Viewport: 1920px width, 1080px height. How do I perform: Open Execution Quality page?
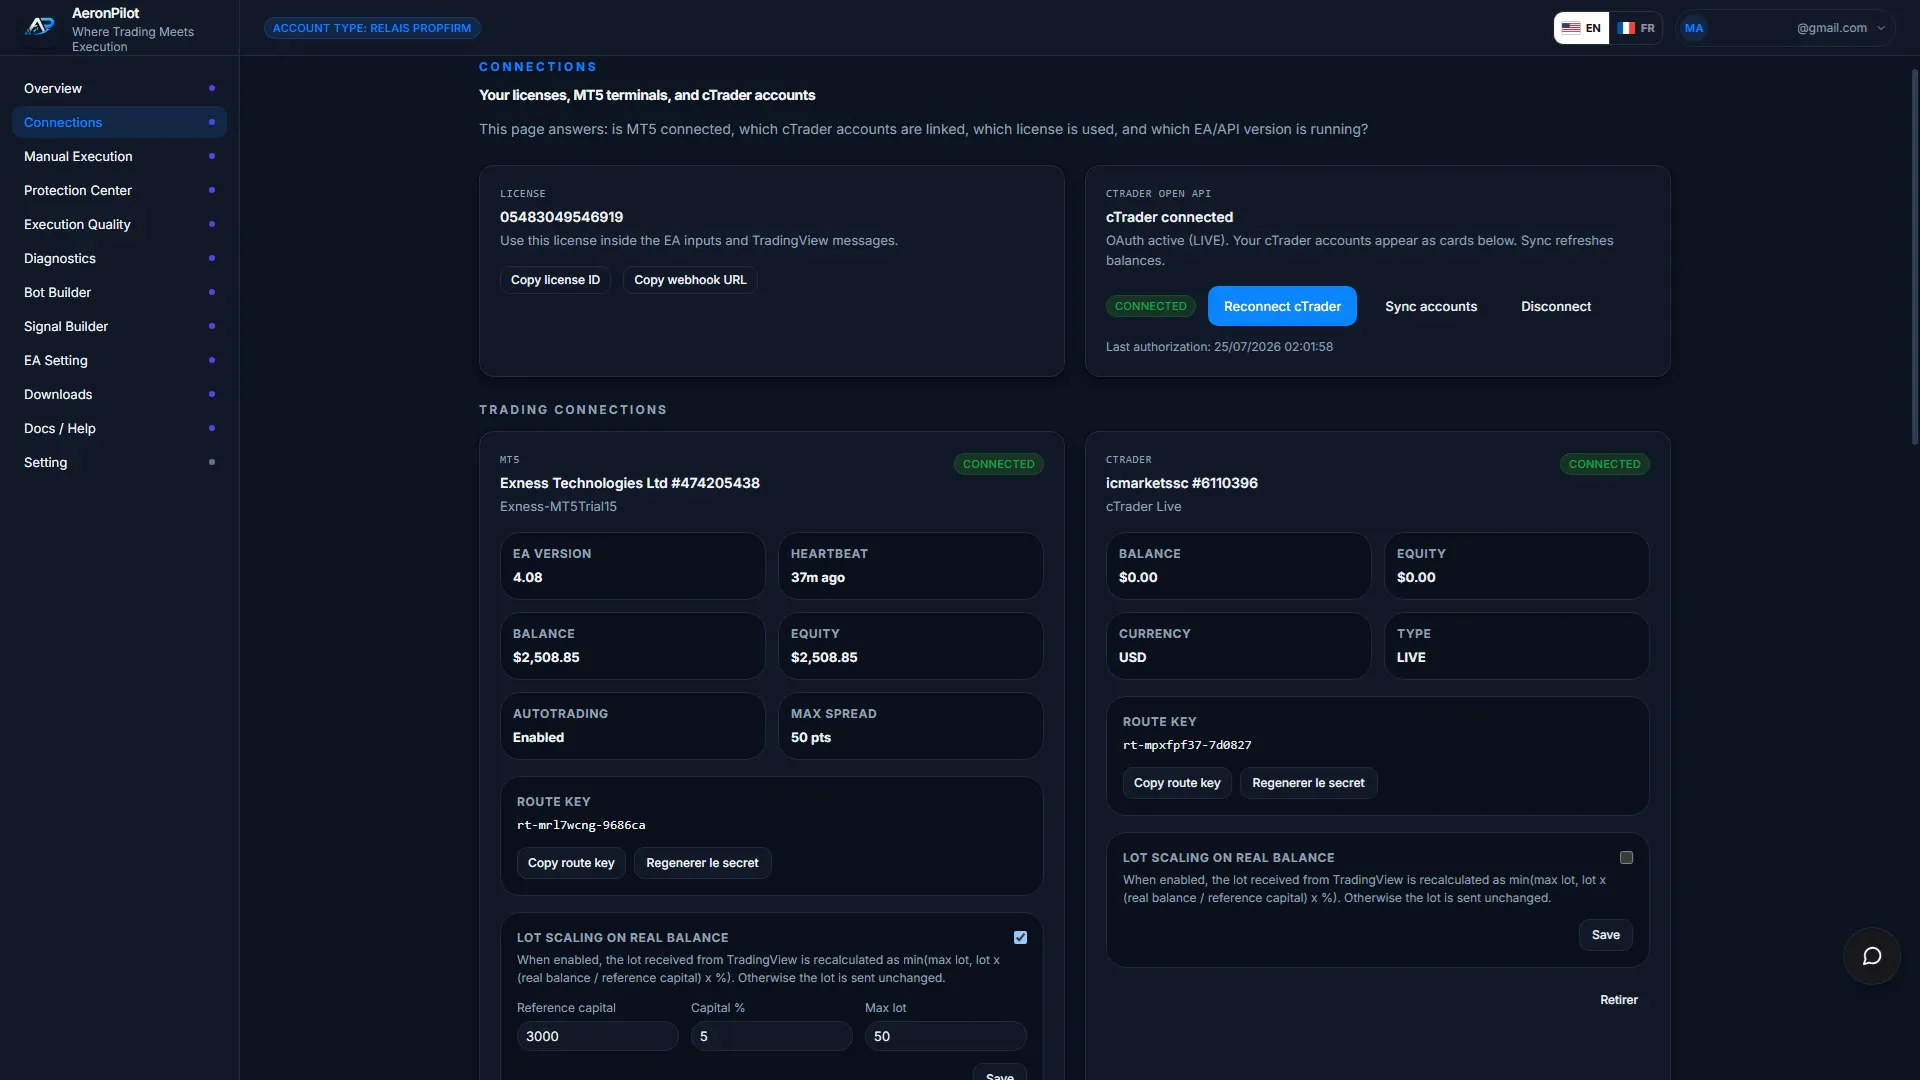coord(119,224)
